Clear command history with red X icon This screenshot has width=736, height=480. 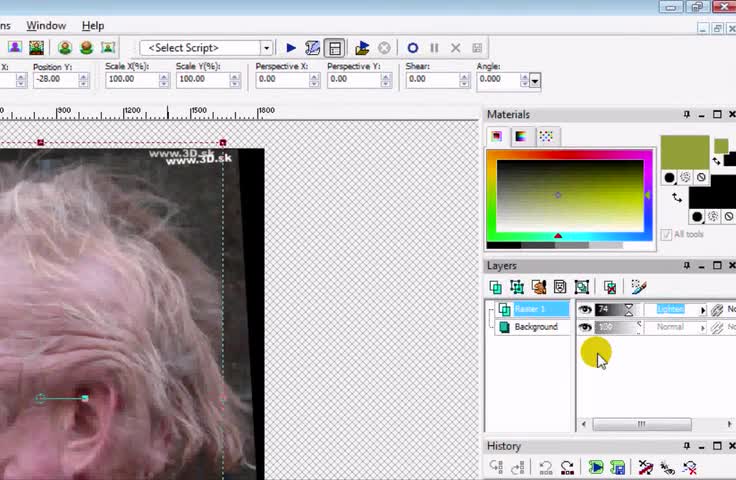coord(690,467)
